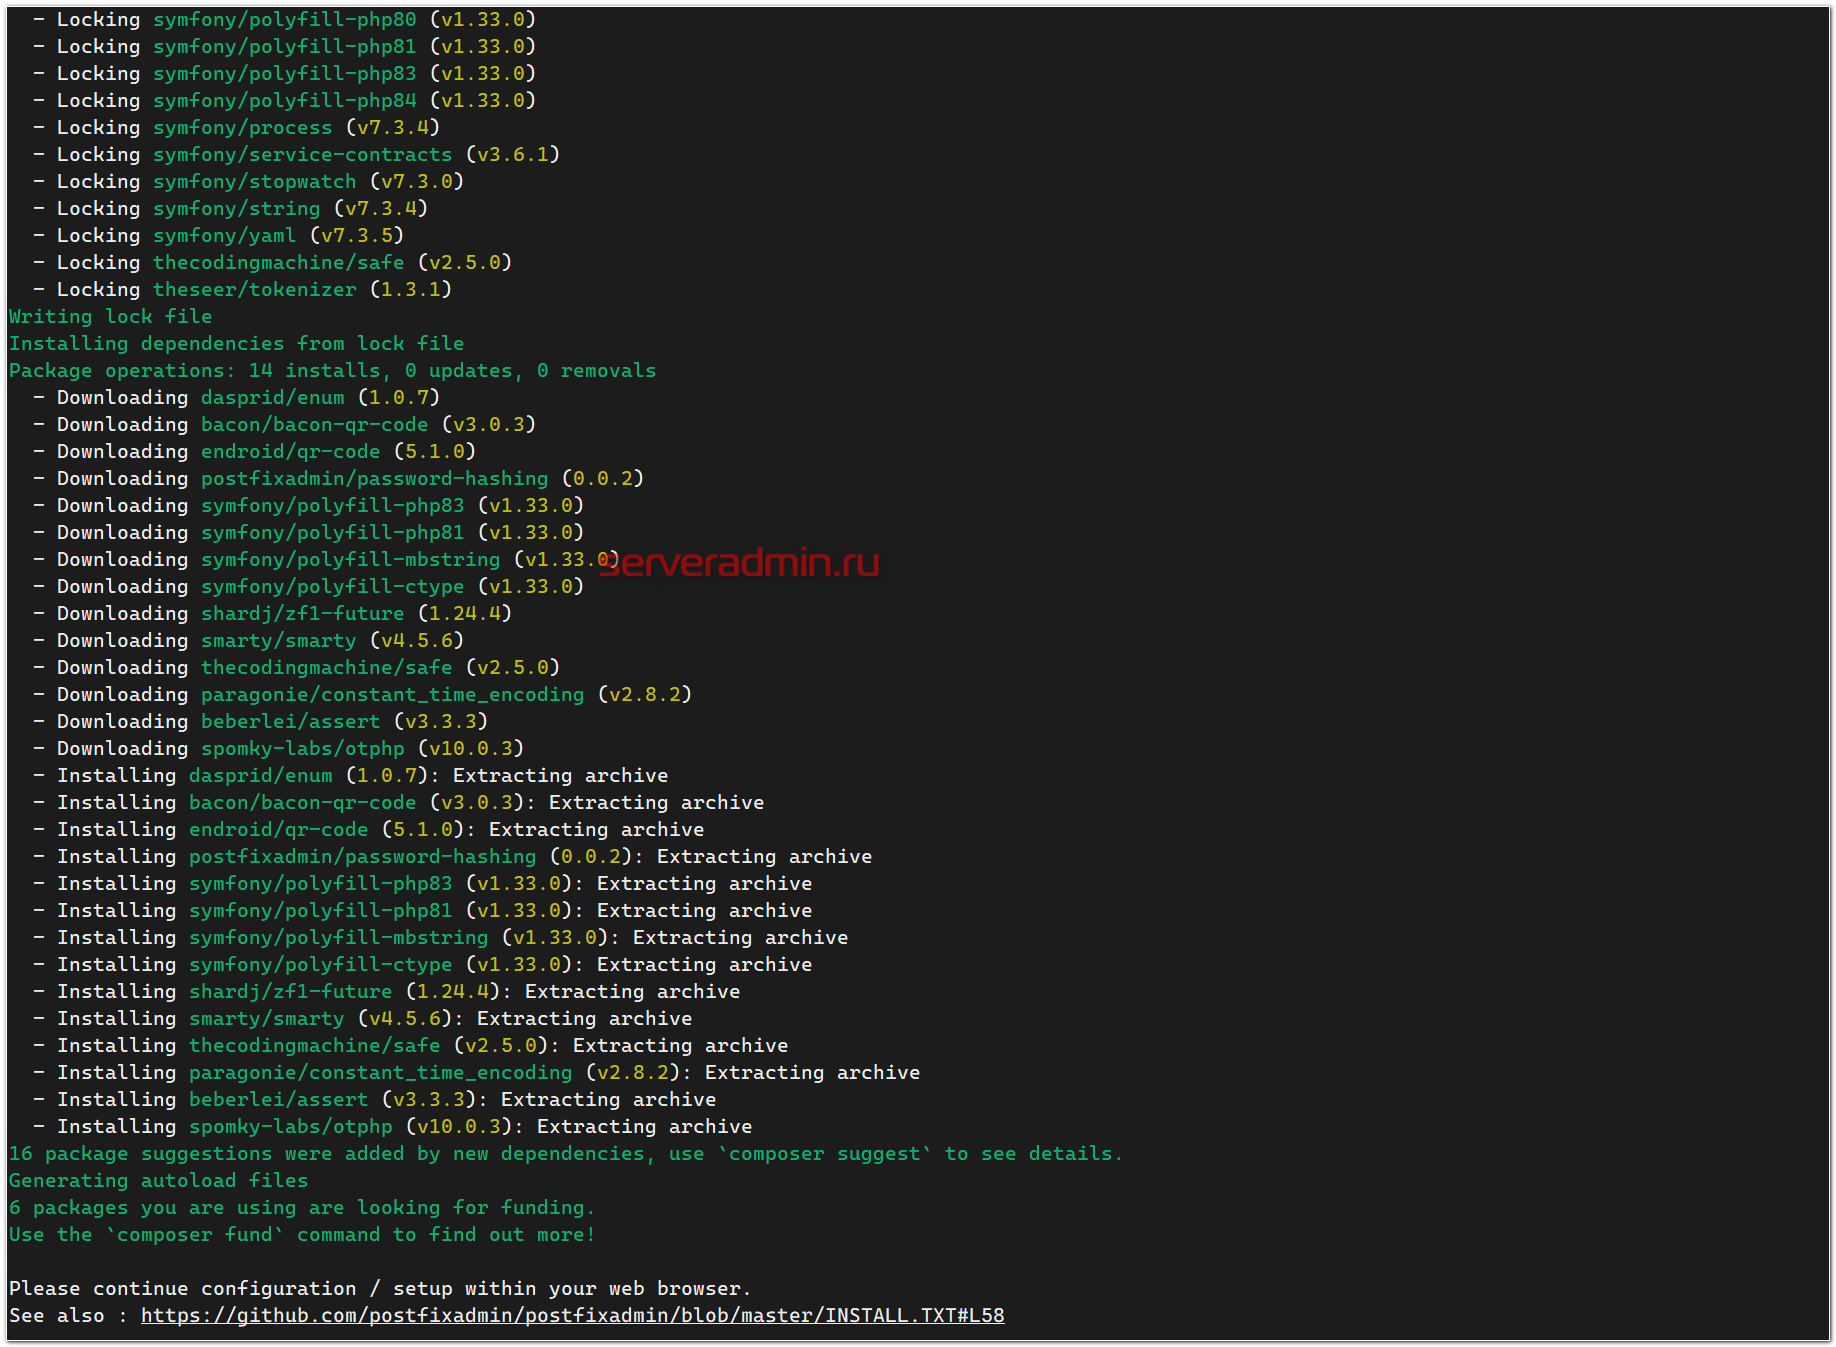Open the GitHub INSTALL.TXT link
This screenshot has width=1836, height=1347.
(x=572, y=1316)
